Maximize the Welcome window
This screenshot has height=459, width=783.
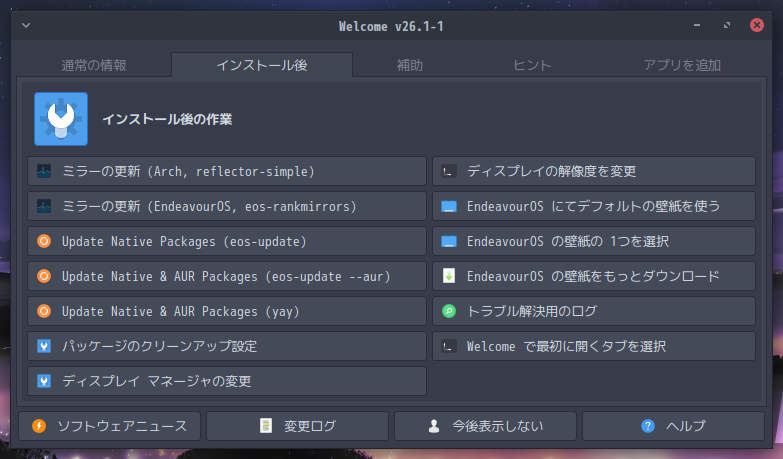click(x=727, y=25)
